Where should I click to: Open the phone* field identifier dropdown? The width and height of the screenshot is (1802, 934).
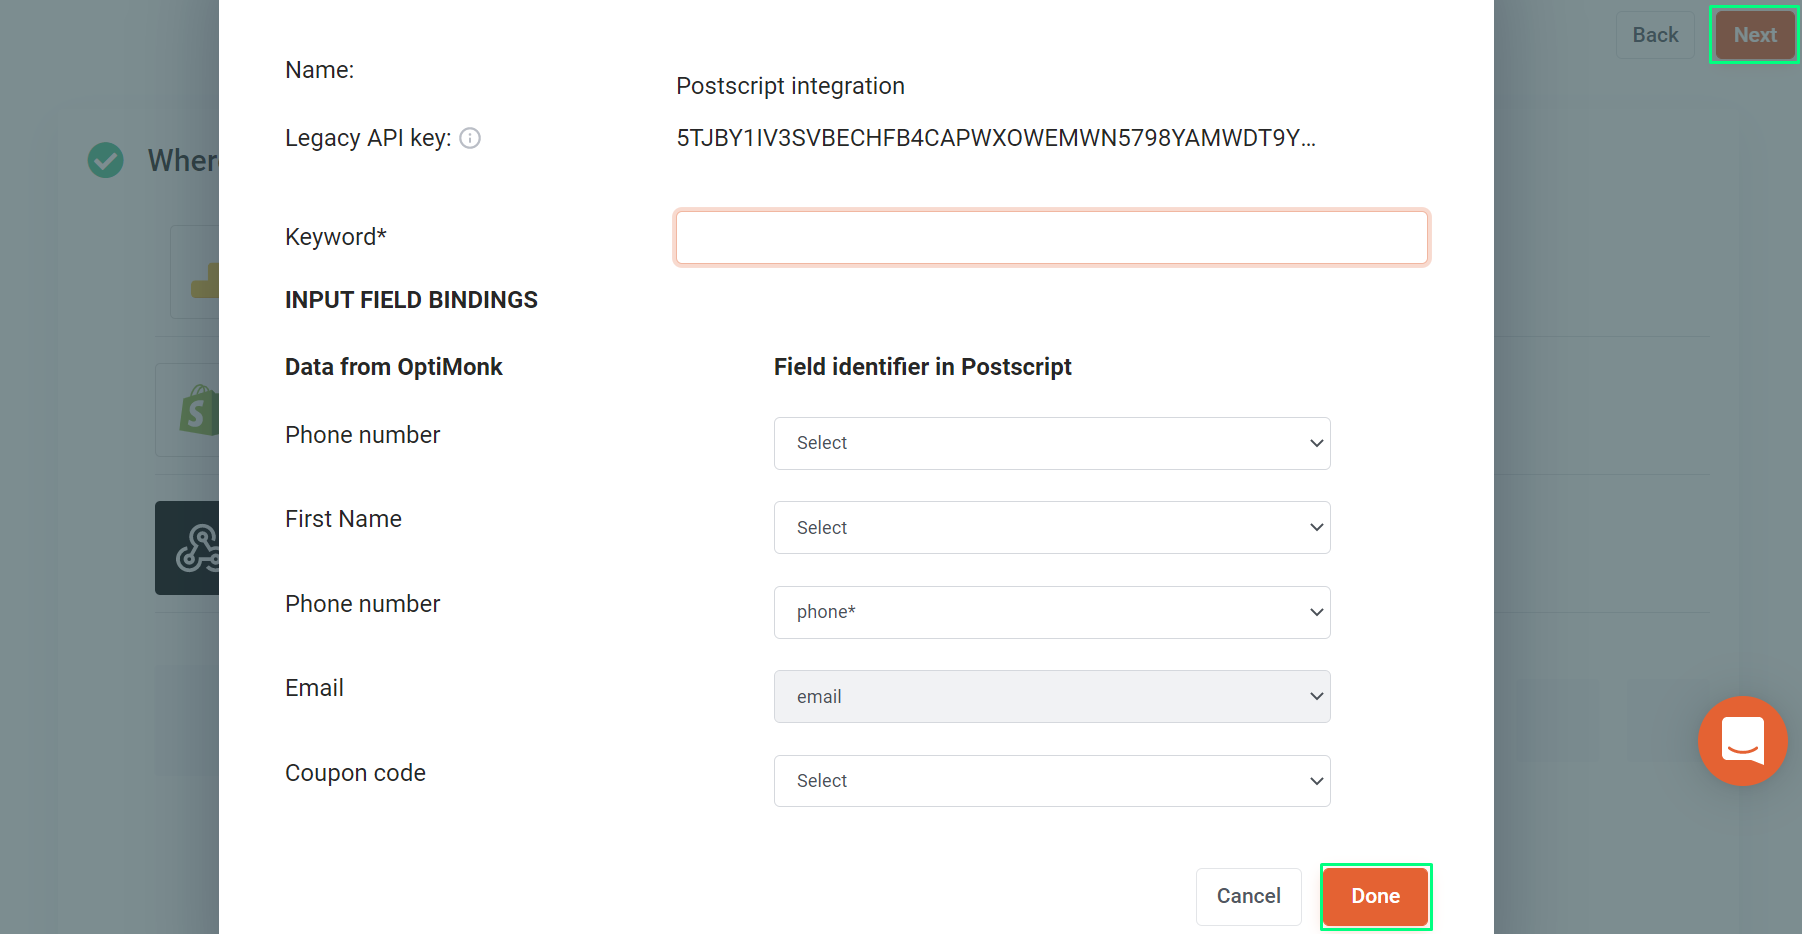coord(1052,612)
